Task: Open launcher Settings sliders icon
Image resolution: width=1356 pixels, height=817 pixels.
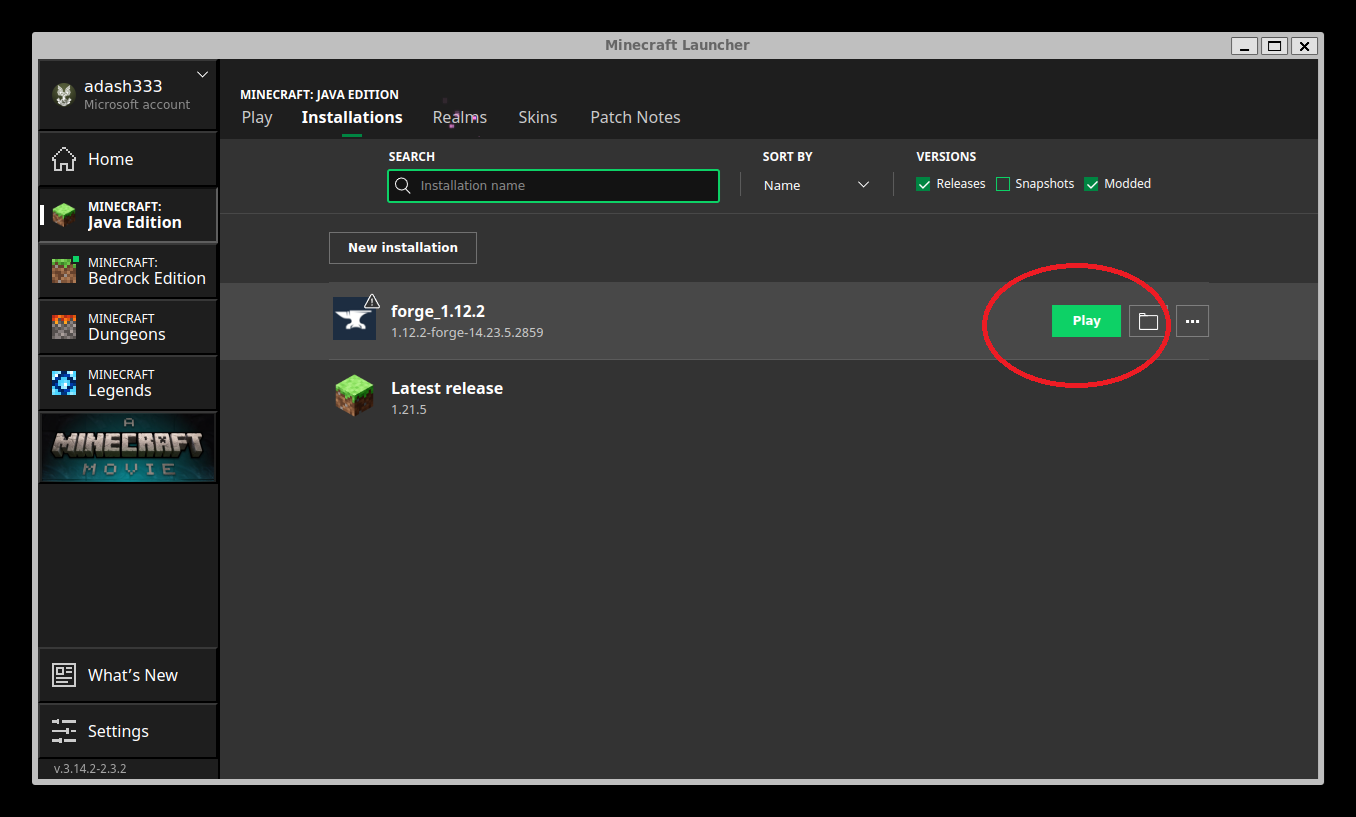Action: click(64, 731)
